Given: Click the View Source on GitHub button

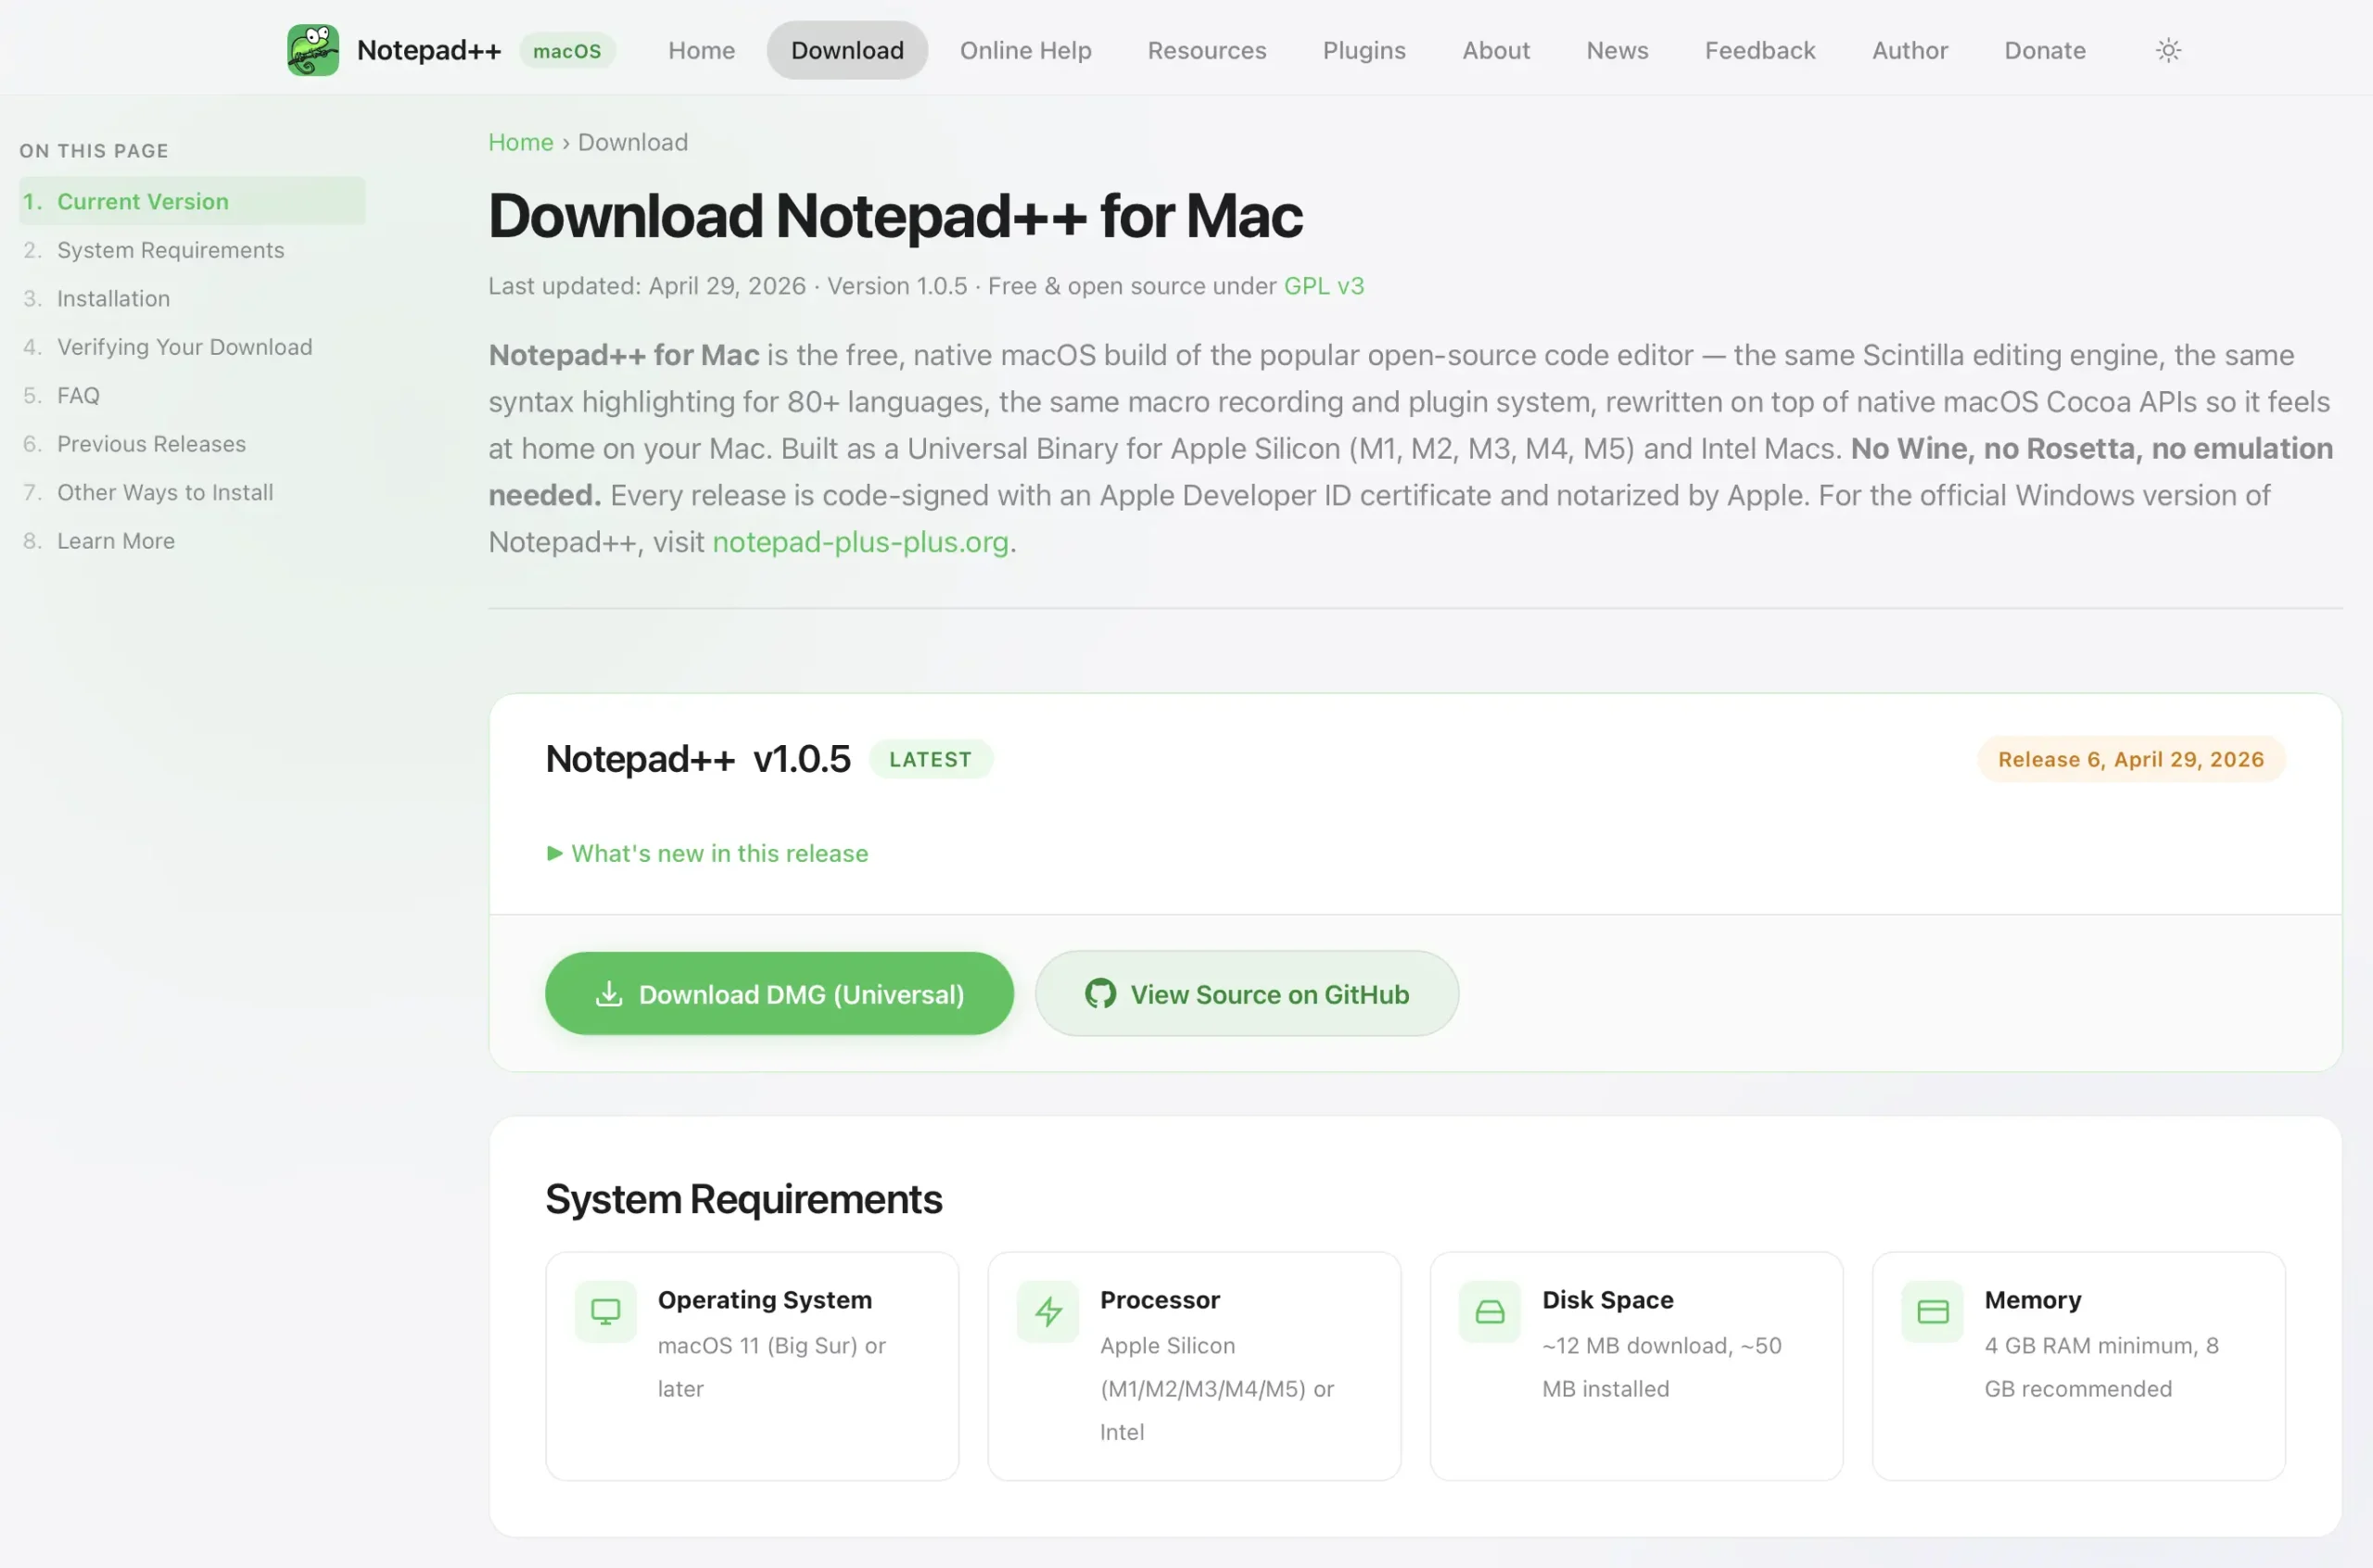Looking at the screenshot, I should tap(1246, 993).
